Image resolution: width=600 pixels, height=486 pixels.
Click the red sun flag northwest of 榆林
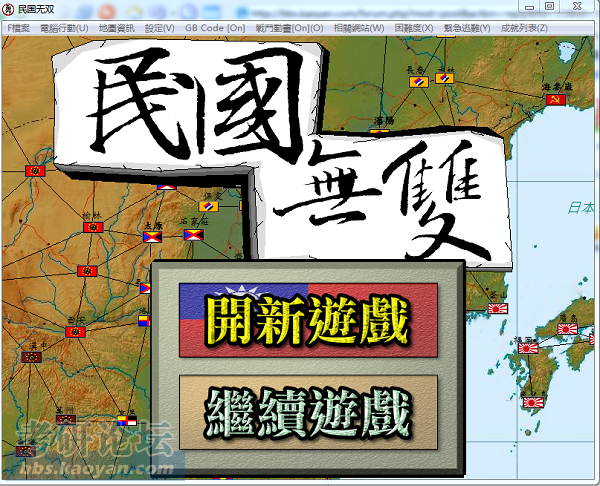[x=35, y=171]
